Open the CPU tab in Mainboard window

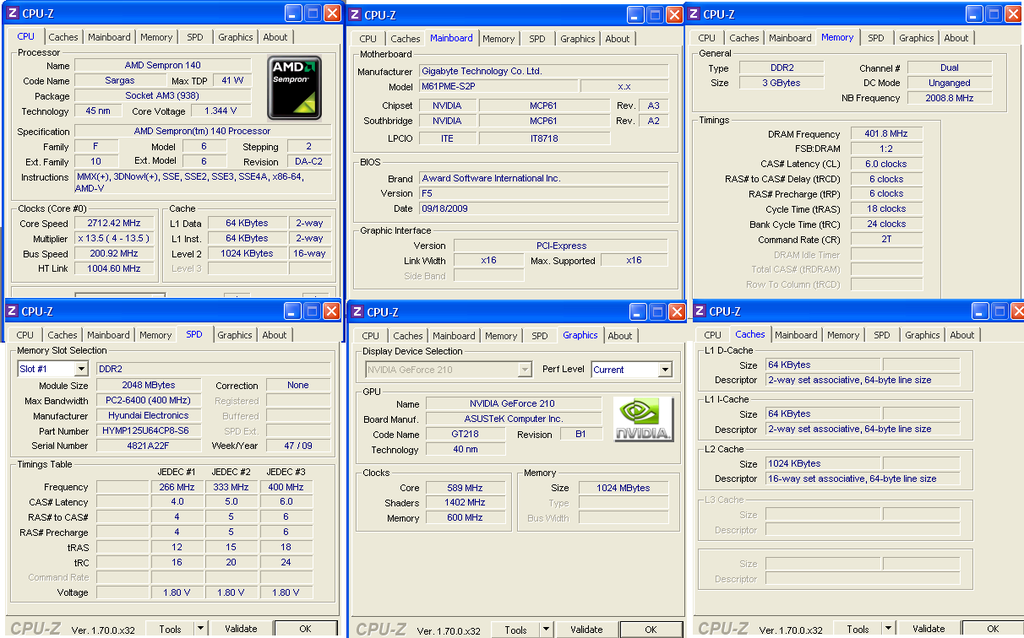click(x=368, y=39)
